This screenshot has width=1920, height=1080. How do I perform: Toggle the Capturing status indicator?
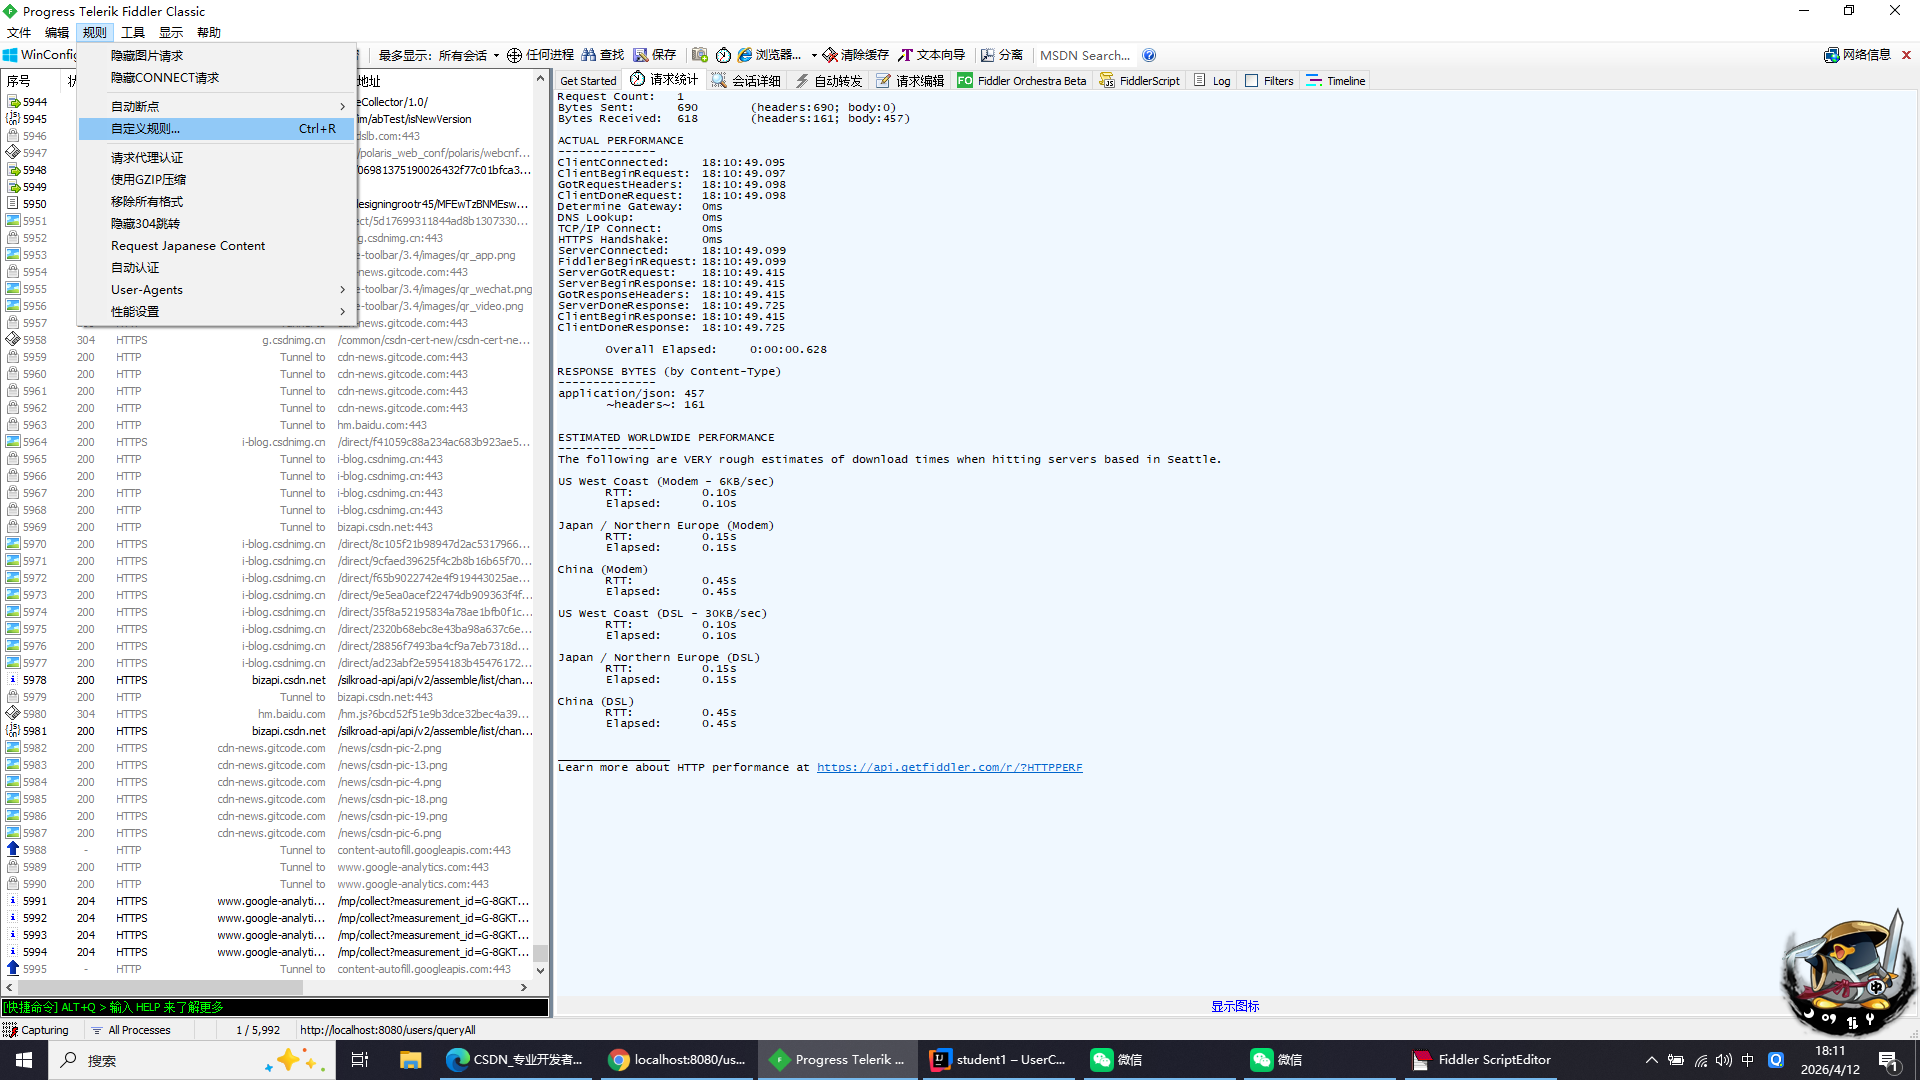pos(36,1030)
